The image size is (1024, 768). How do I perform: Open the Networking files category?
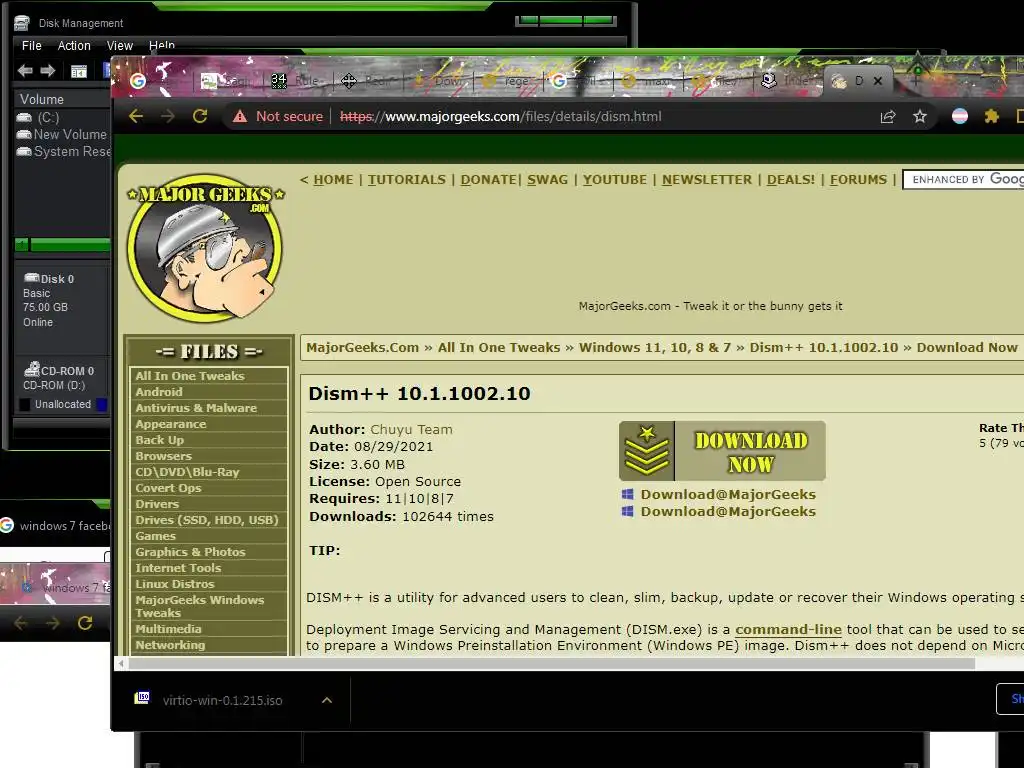click(x=170, y=645)
